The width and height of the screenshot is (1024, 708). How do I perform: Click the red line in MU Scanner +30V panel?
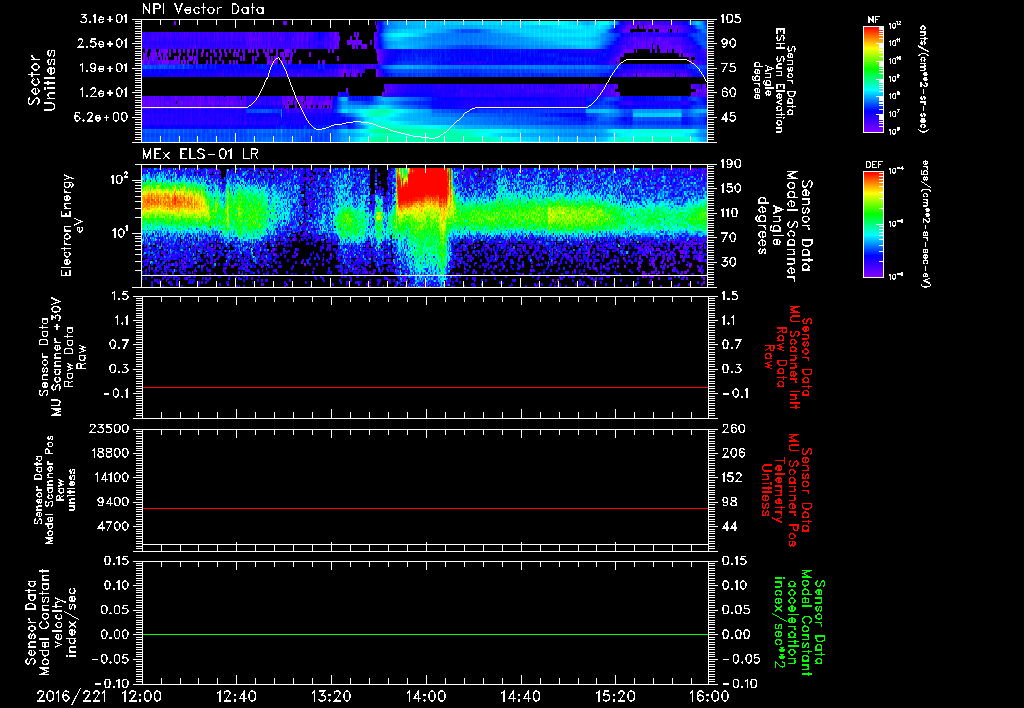click(x=424, y=387)
